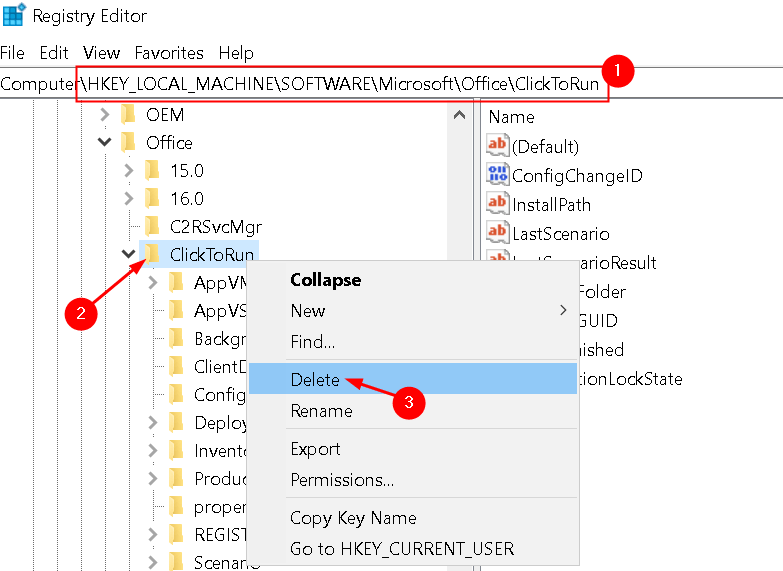Screen dimensions: 783x571
Task: Select the Invento folder icon
Action: tap(176, 450)
